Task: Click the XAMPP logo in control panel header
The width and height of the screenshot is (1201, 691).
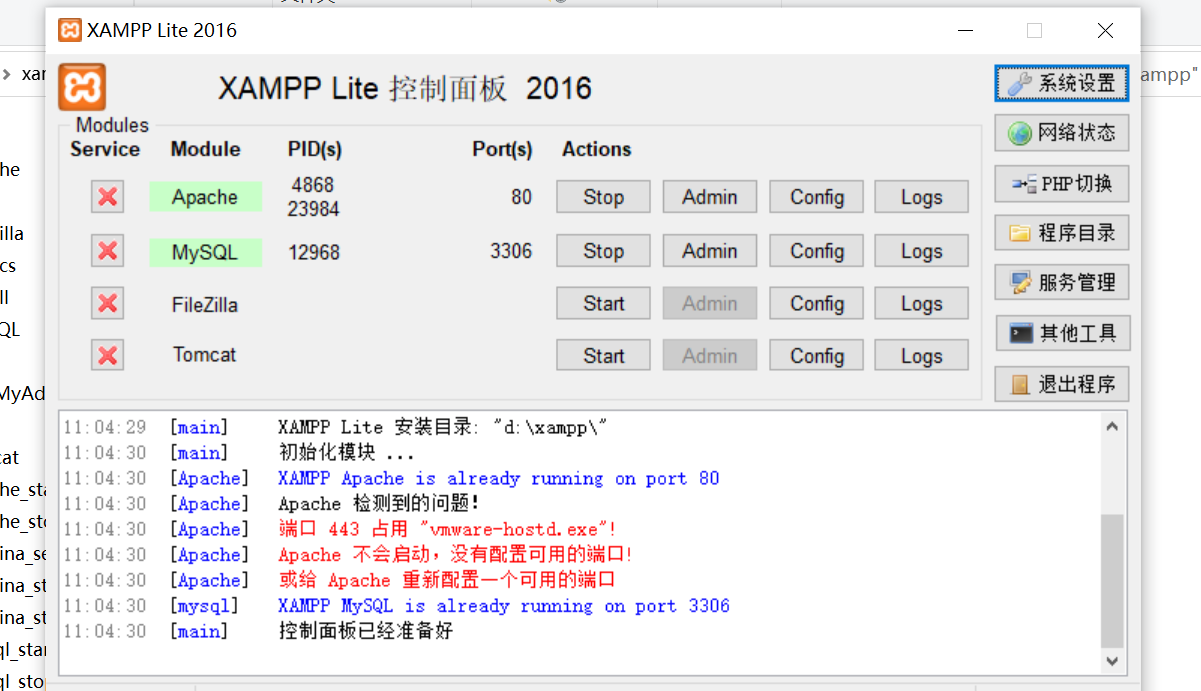Action: (x=82, y=87)
